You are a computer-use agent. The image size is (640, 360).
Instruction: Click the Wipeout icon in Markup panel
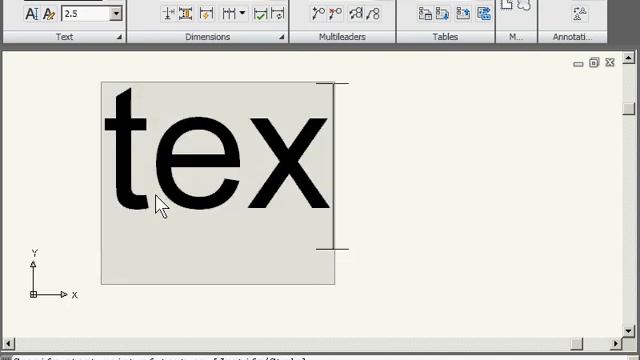click(x=507, y=4)
